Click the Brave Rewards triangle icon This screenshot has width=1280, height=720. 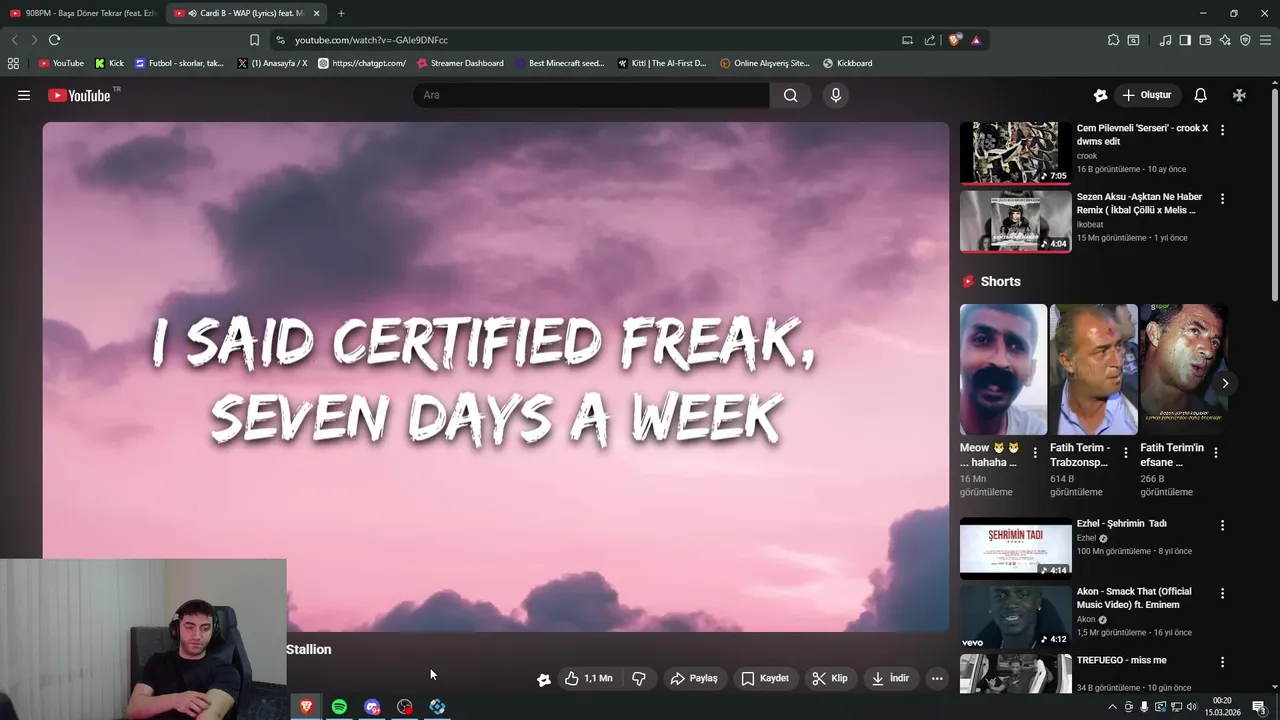tap(976, 40)
